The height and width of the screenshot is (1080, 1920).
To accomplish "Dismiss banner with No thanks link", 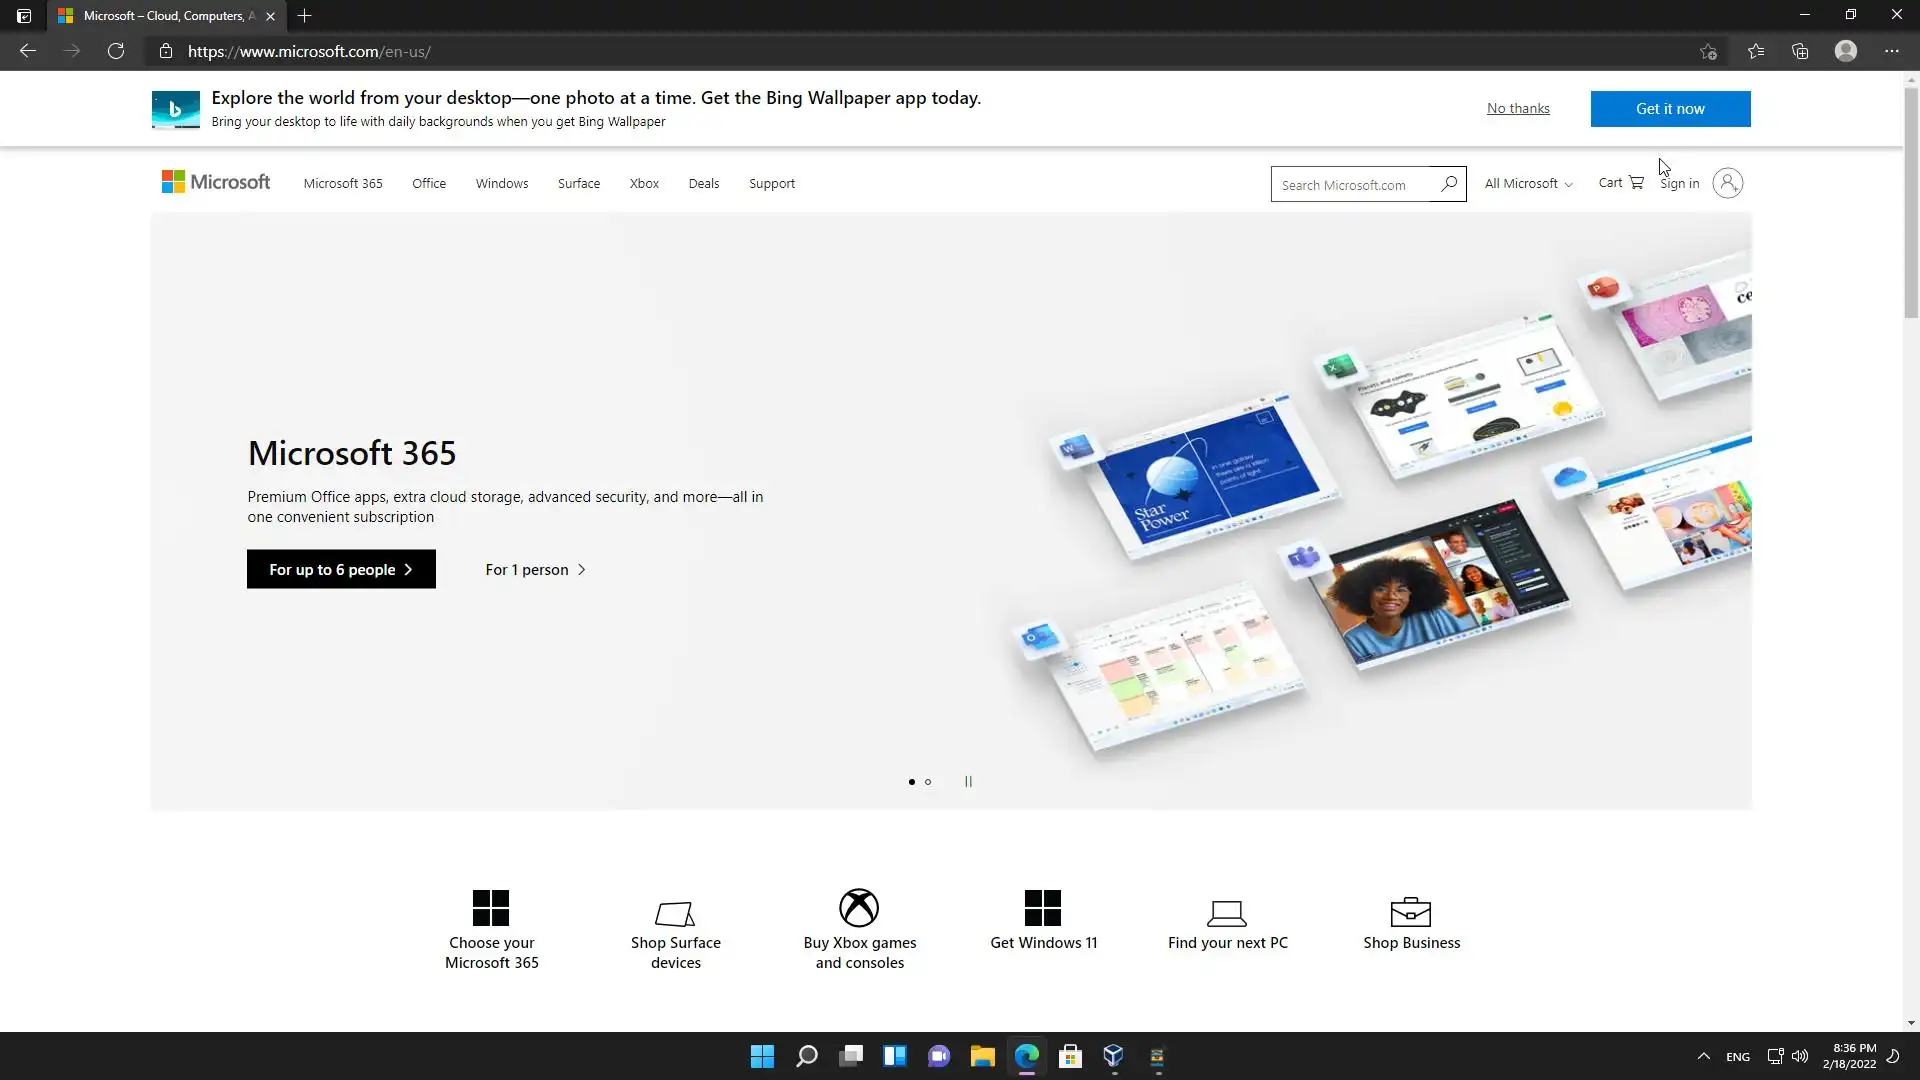I will coord(1517,109).
